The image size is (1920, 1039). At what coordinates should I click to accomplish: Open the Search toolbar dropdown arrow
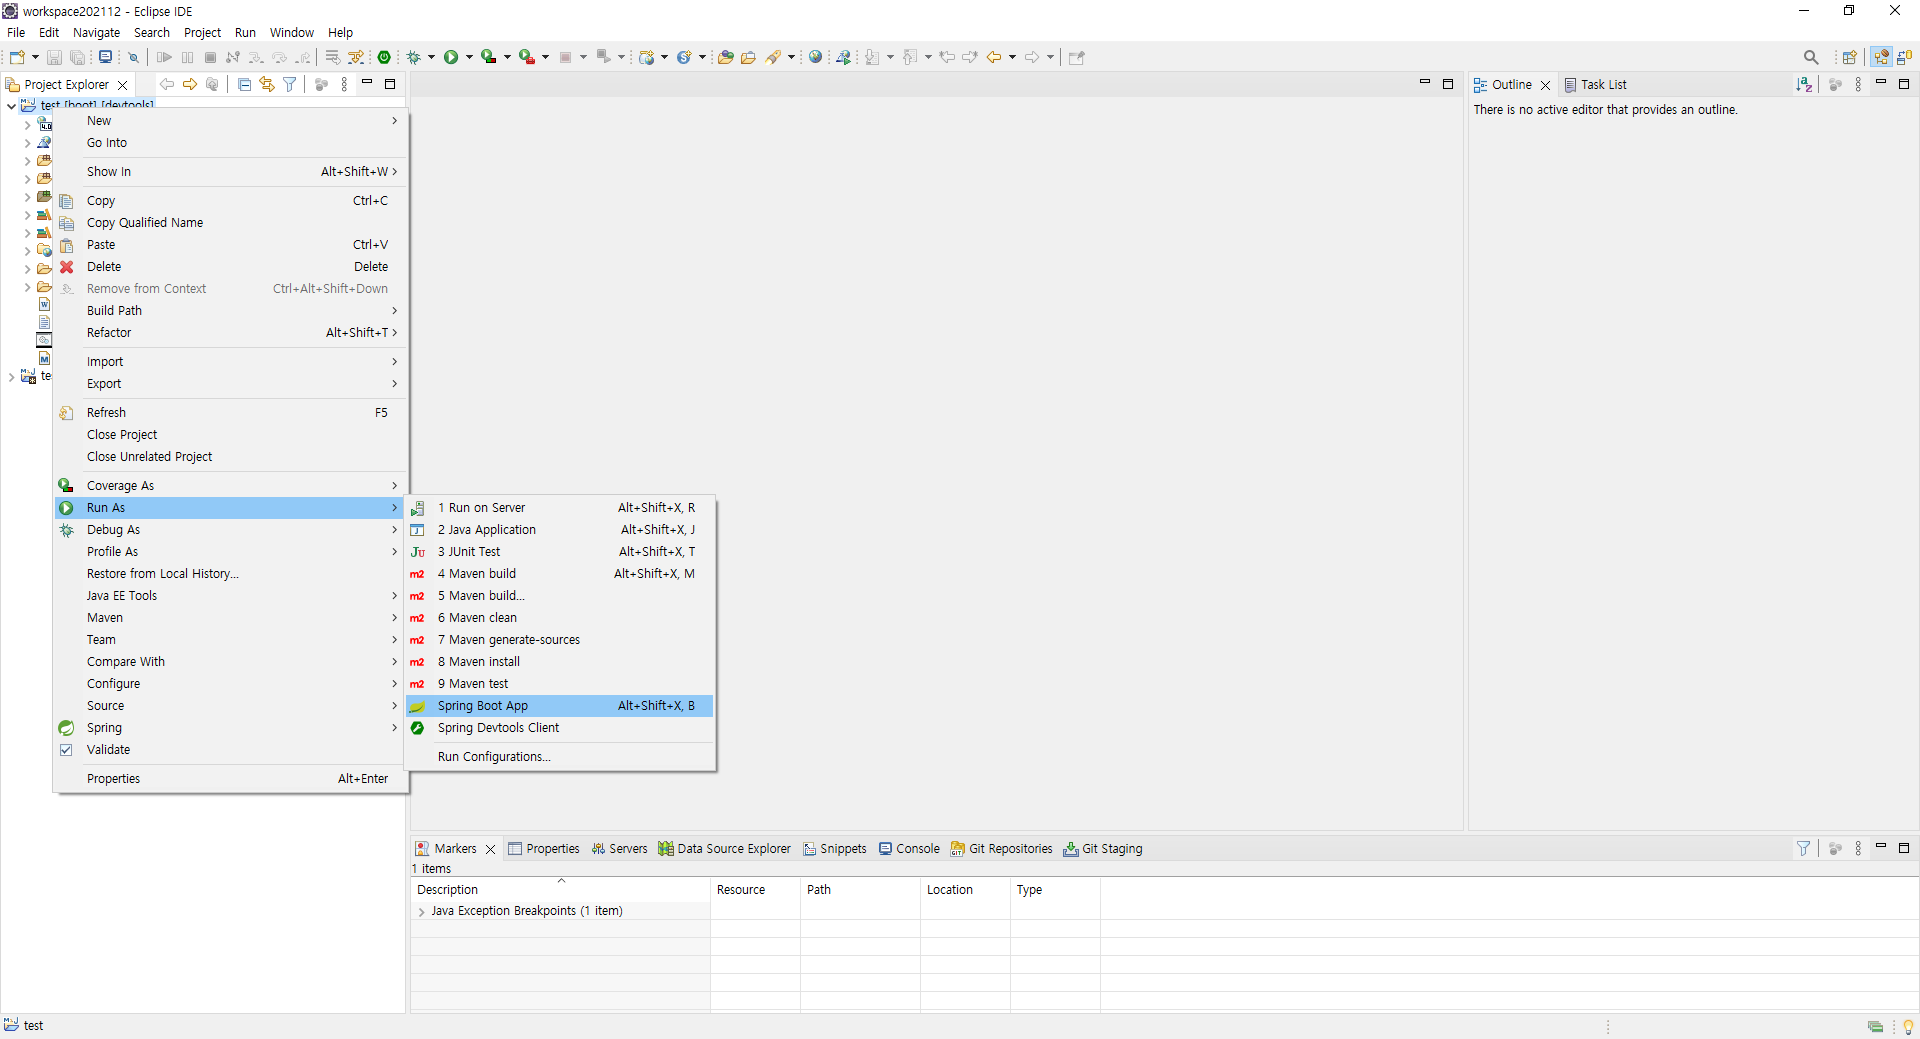tap(791, 57)
